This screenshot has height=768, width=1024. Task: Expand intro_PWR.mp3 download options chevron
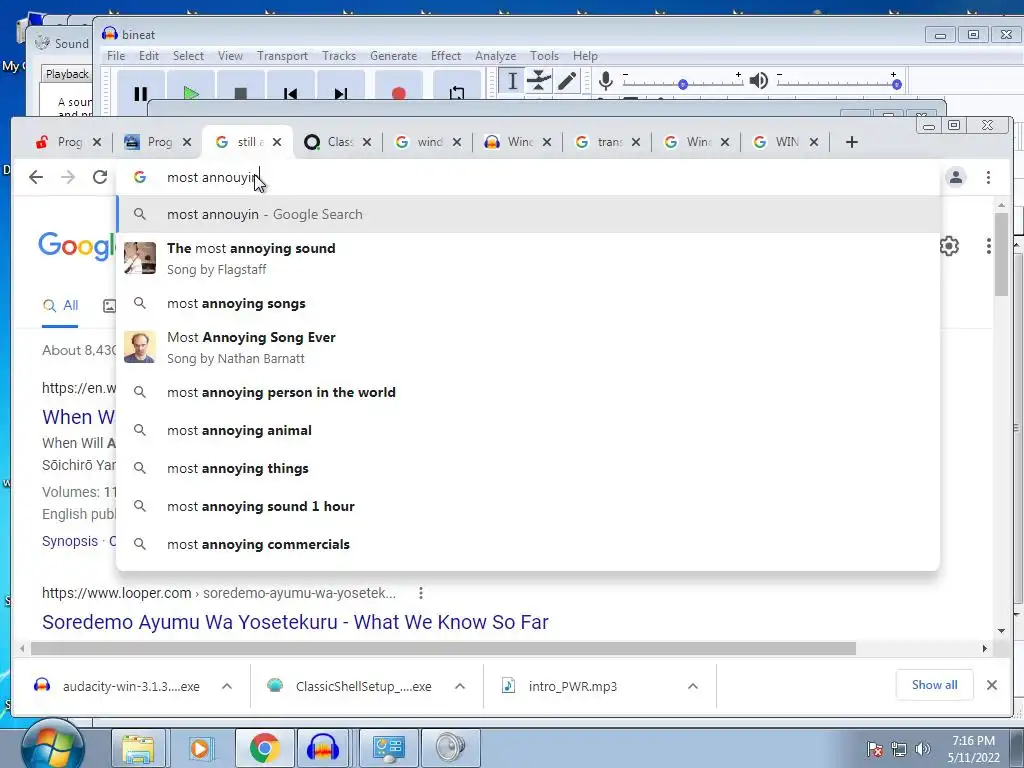tap(693, 686)
